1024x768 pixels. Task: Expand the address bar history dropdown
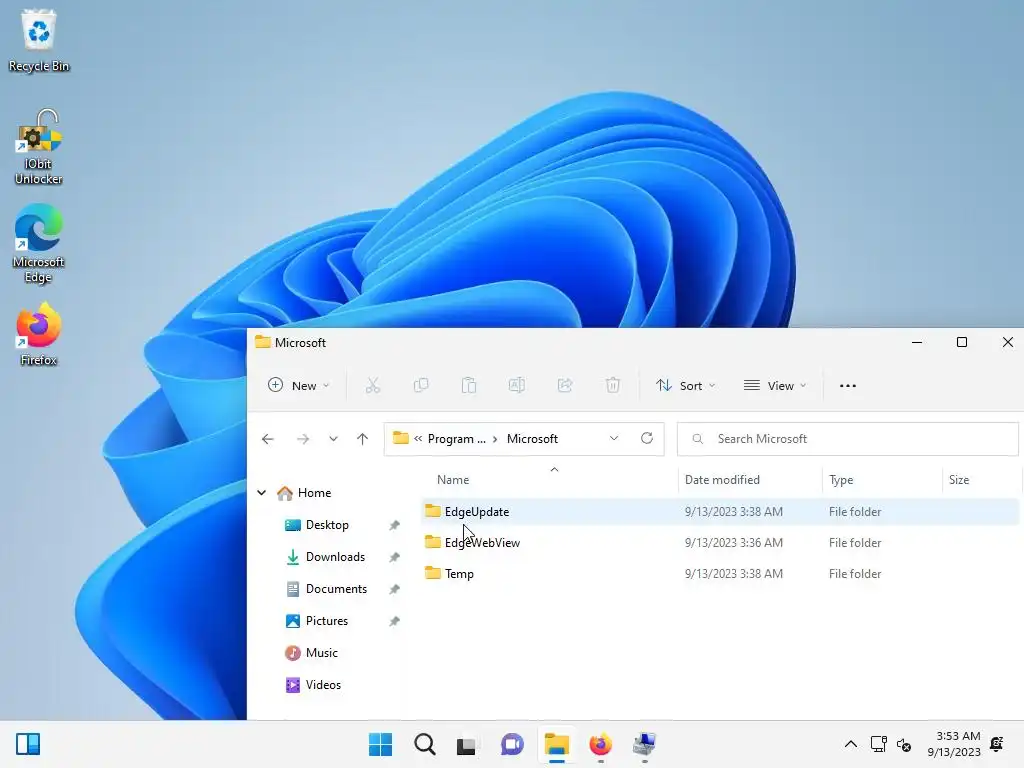614,438
